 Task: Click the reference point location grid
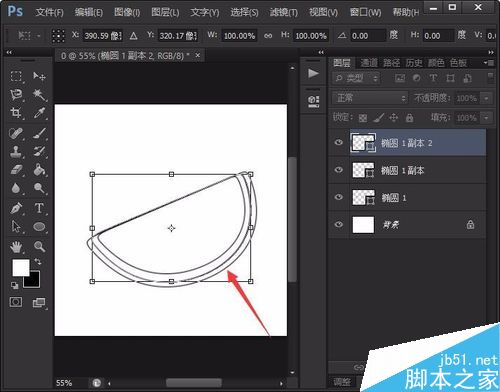(58, 35)
